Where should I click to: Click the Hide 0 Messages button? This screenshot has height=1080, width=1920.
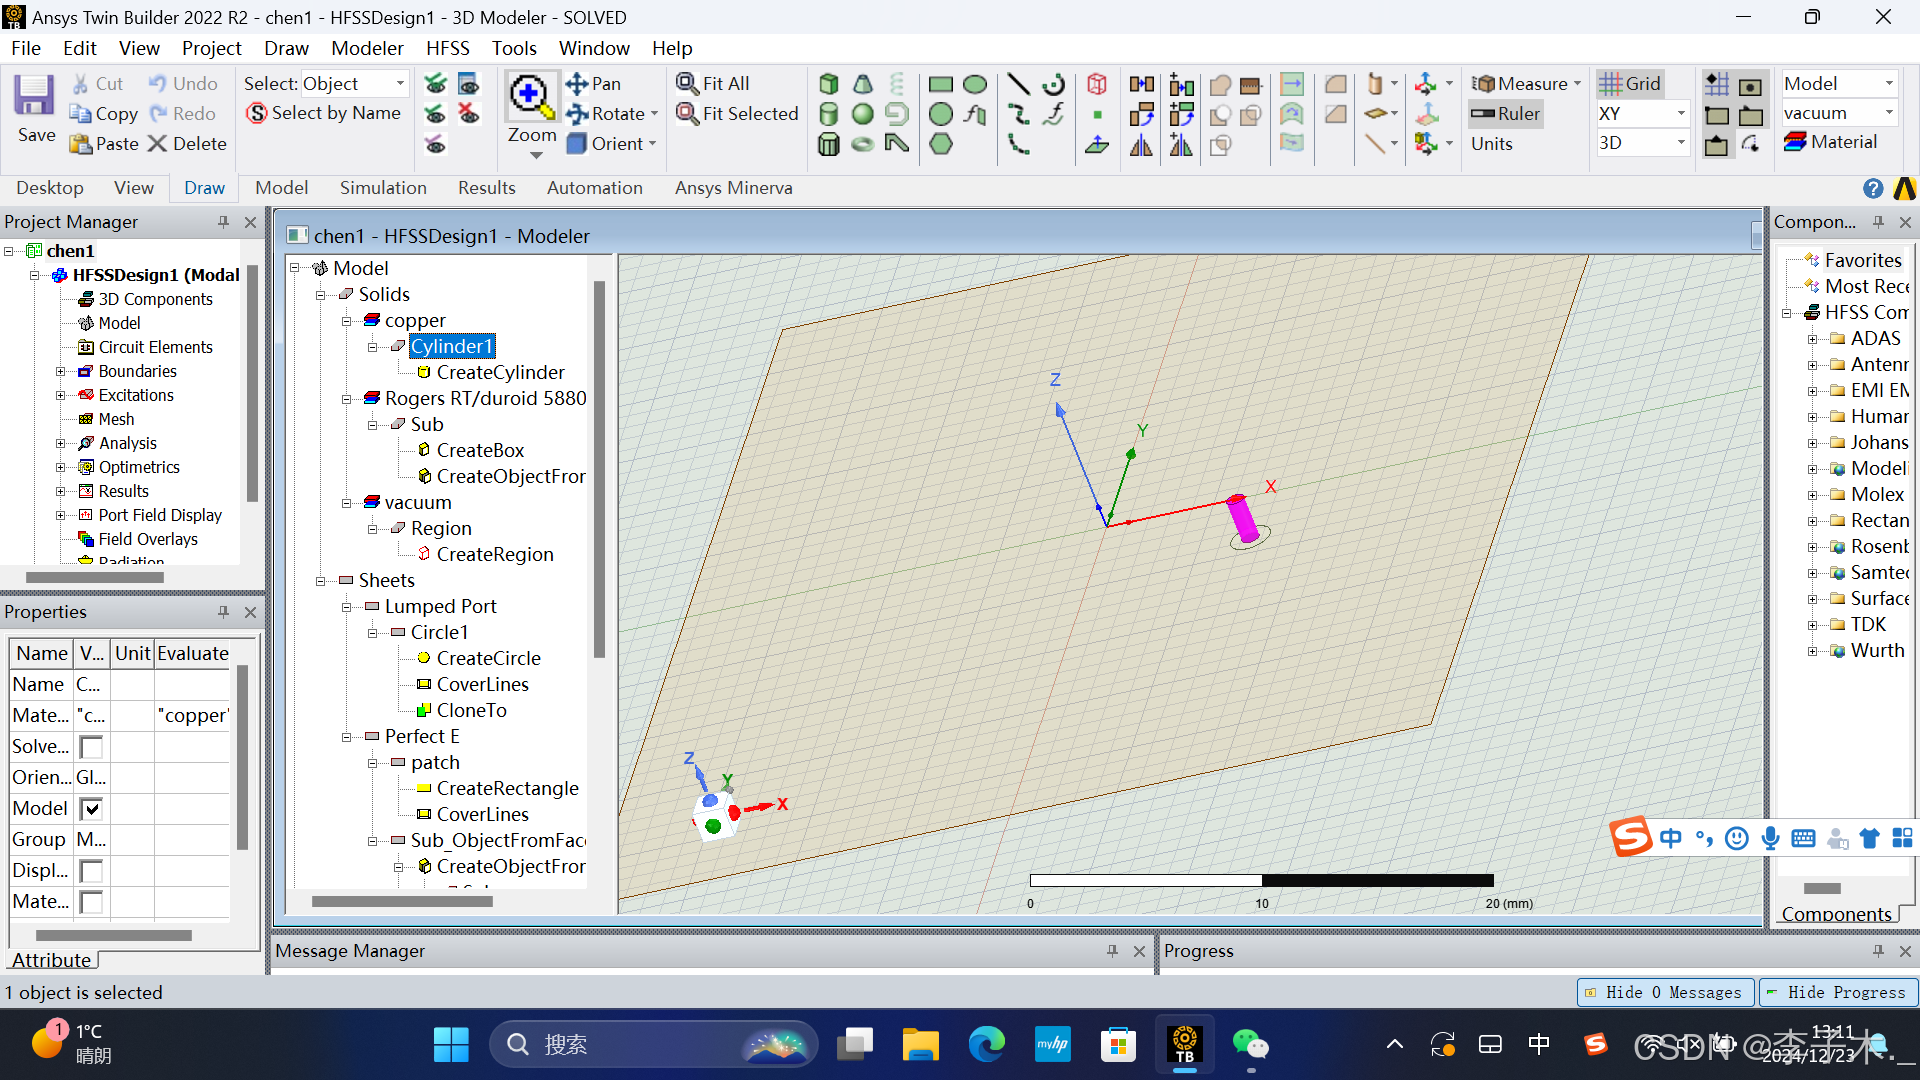pyautogui.click(x=1664, y=992)
